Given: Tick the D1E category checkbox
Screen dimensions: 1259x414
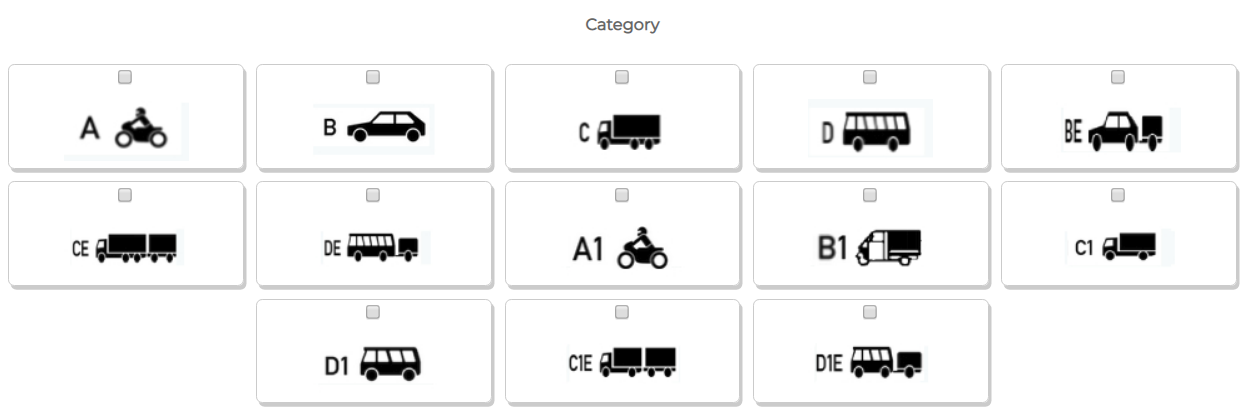Looking at the screenshot, I should [870, 312].
